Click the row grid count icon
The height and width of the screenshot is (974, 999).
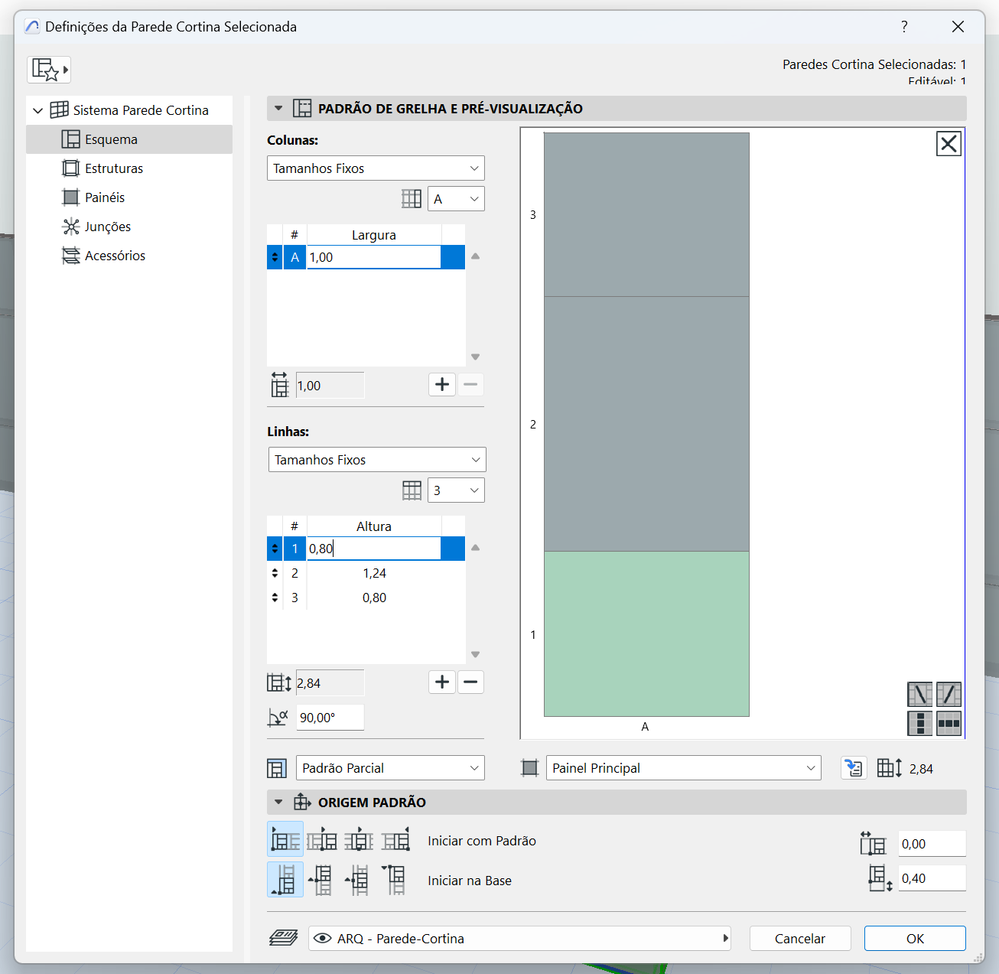pyautogui.click(x=412, y=490)
